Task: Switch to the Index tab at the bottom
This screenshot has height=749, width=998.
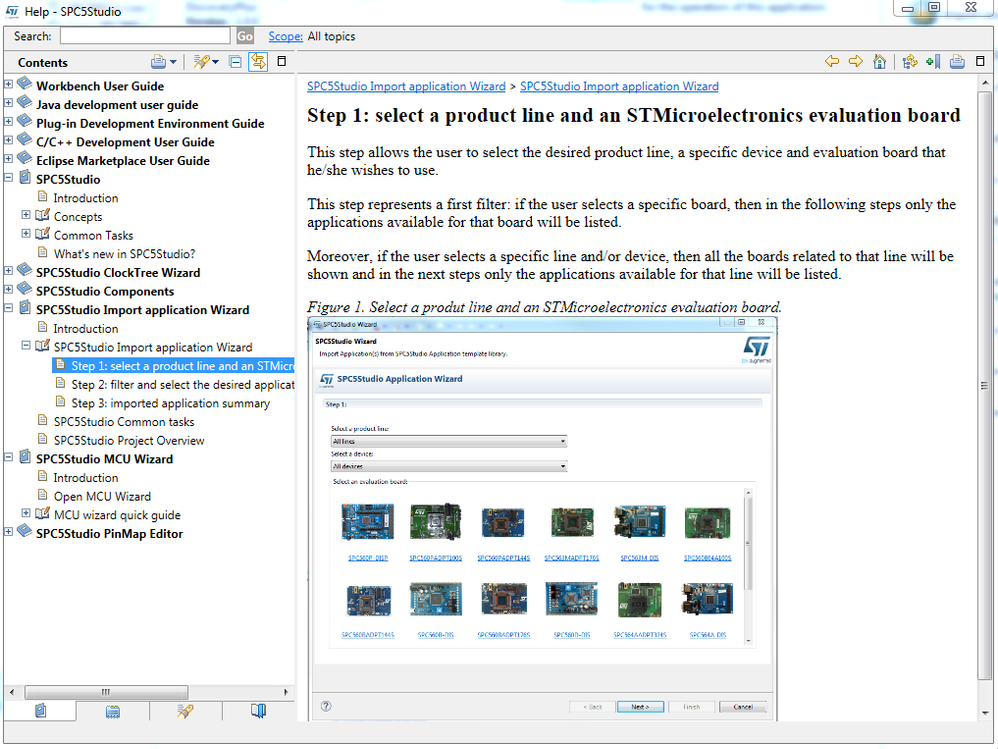Action: tap(113, 711)
